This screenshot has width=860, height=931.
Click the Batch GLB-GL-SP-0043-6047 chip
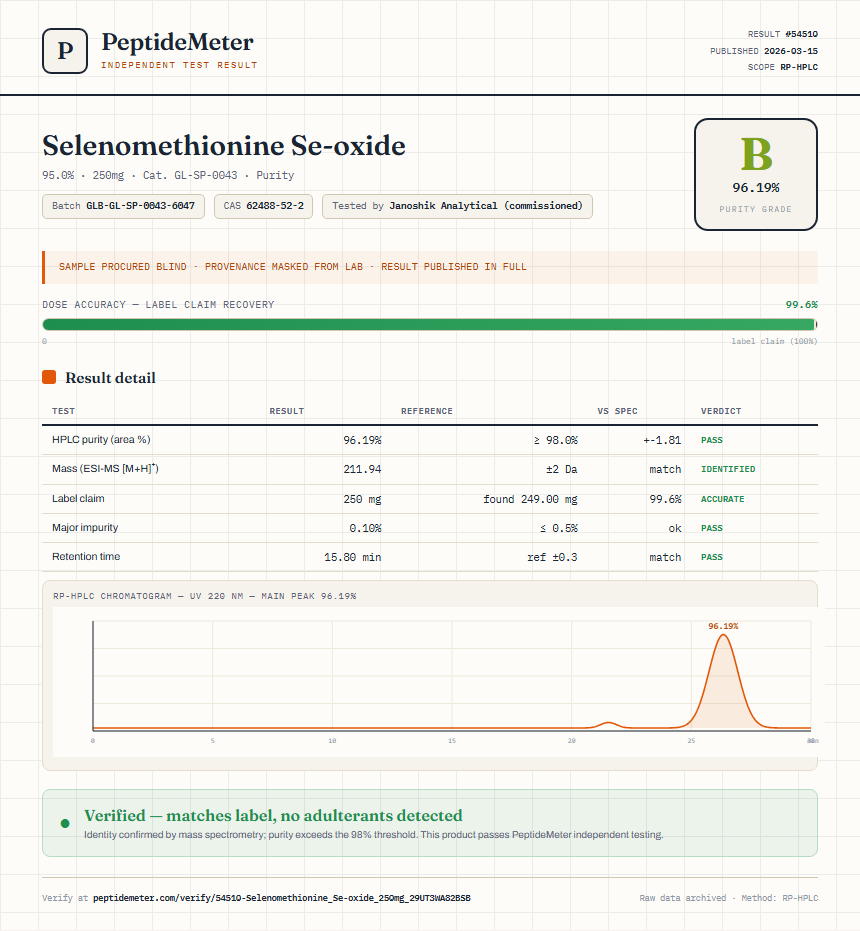(x=124, y=206)
